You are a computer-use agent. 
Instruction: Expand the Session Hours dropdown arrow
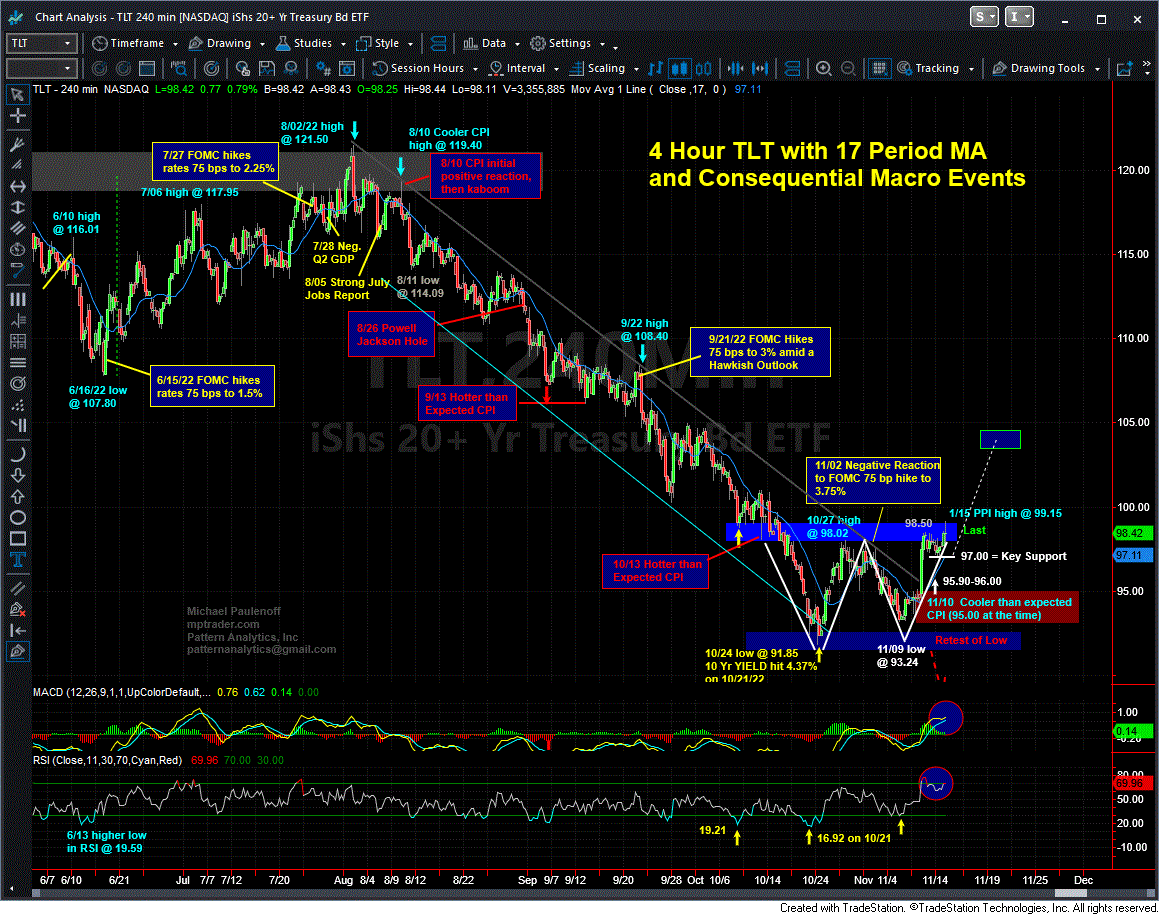[x=475, y=69]
